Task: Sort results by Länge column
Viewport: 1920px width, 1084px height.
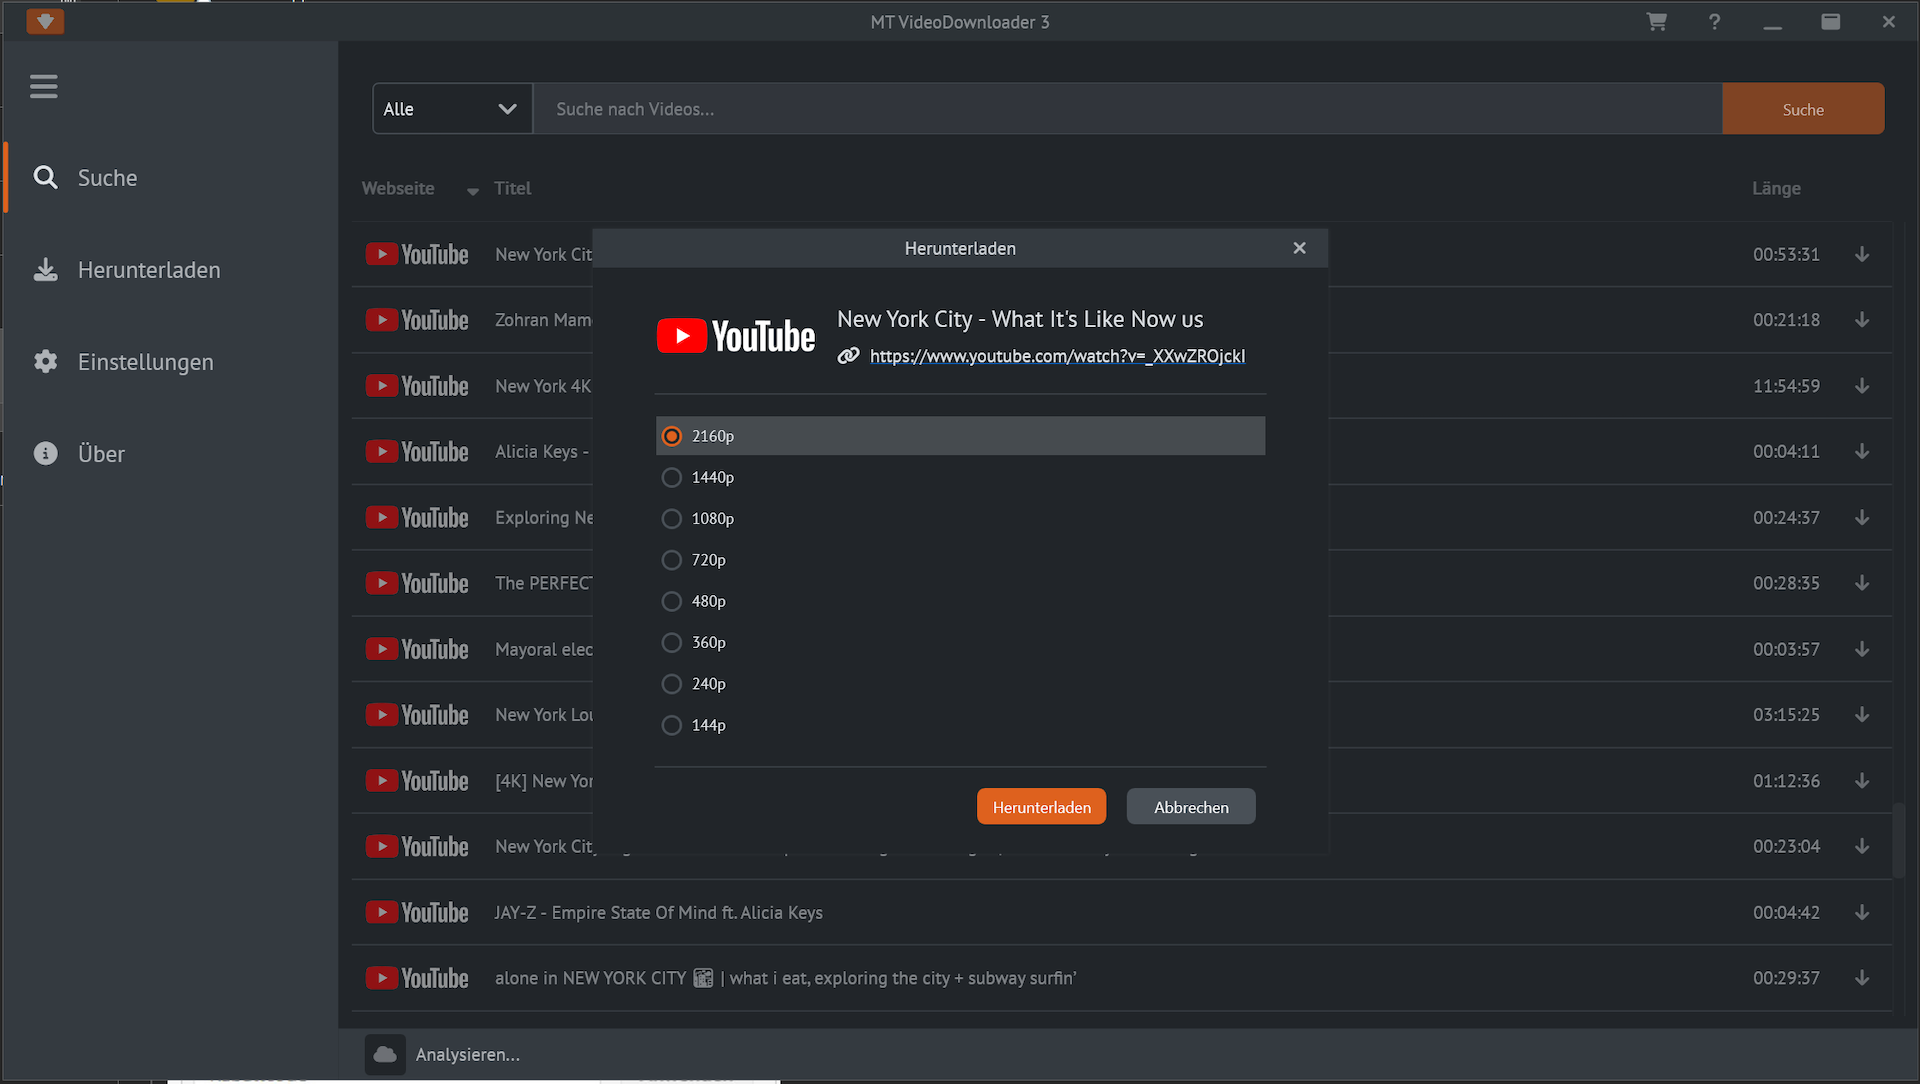Action: (1776, 188)
